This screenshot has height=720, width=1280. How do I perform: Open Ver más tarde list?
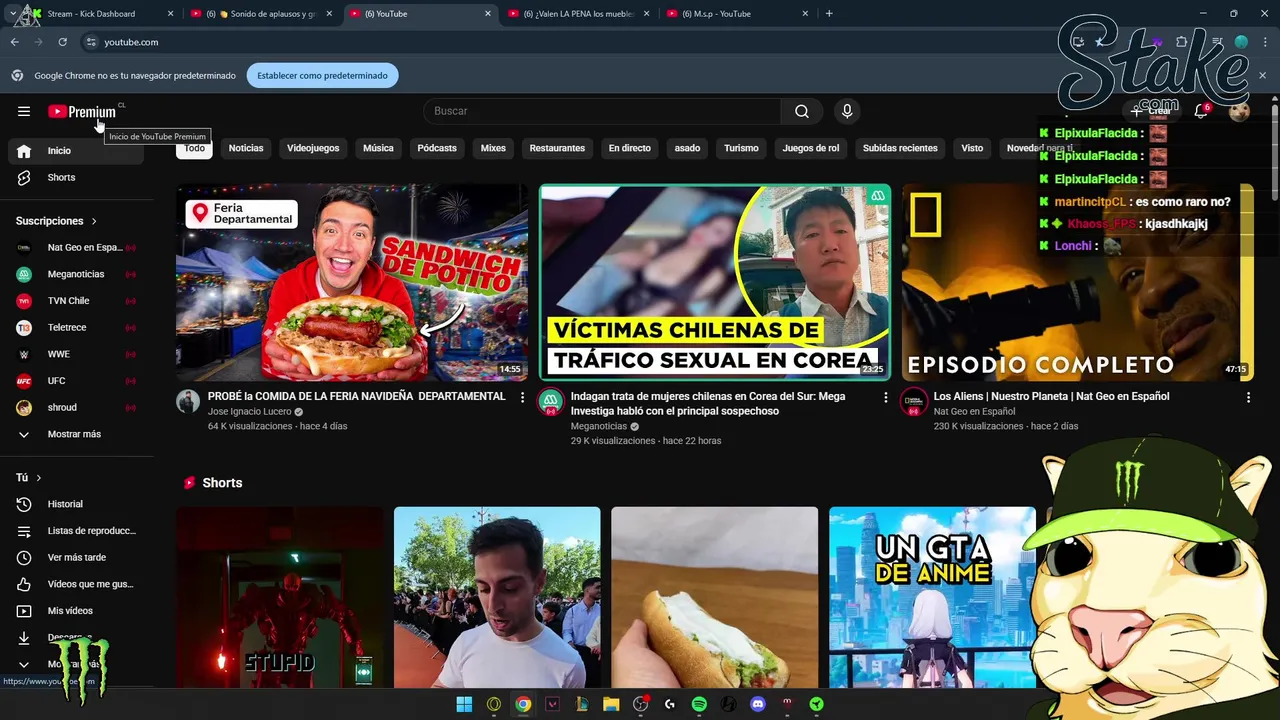click(76, 557)
